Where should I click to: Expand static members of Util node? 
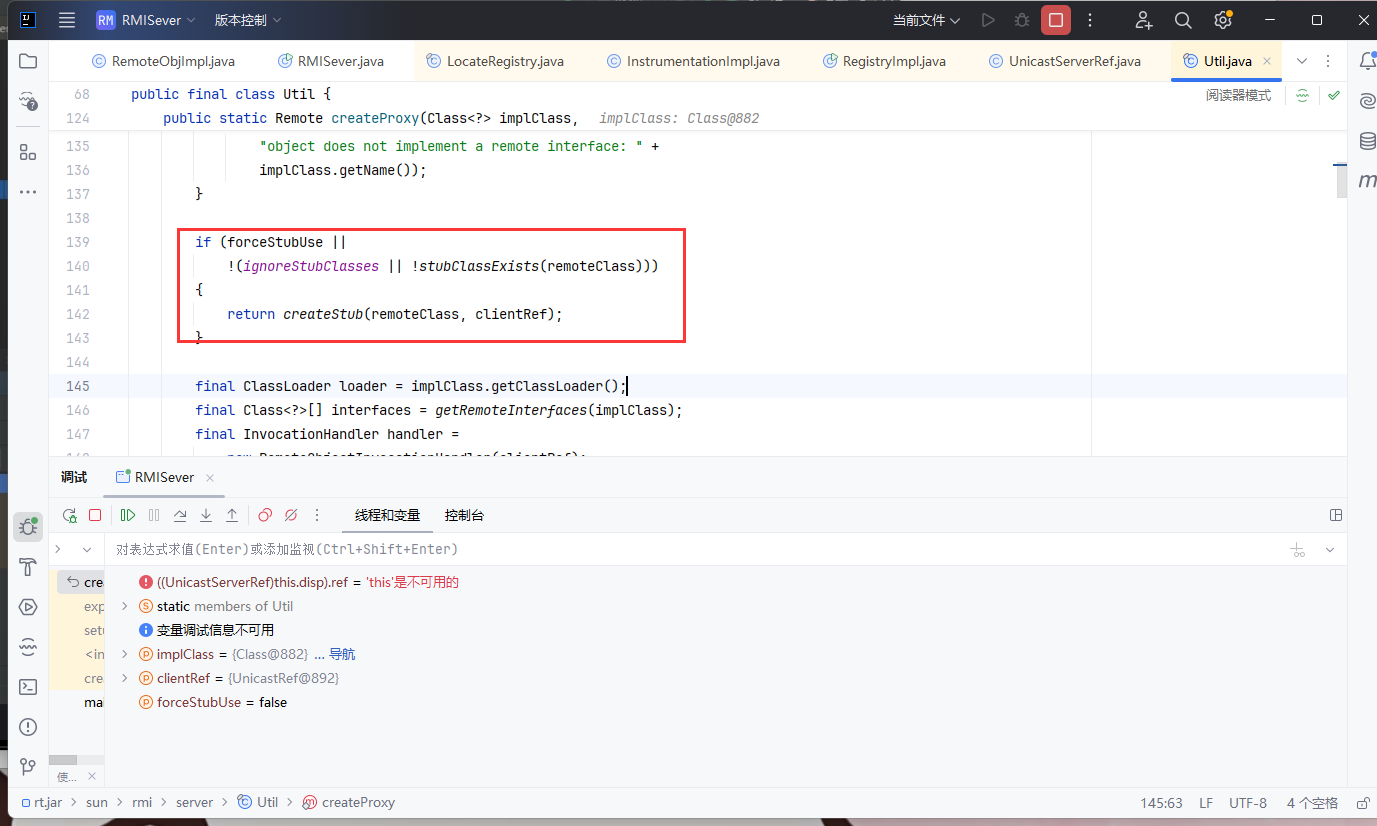click(x=124, y=606)
